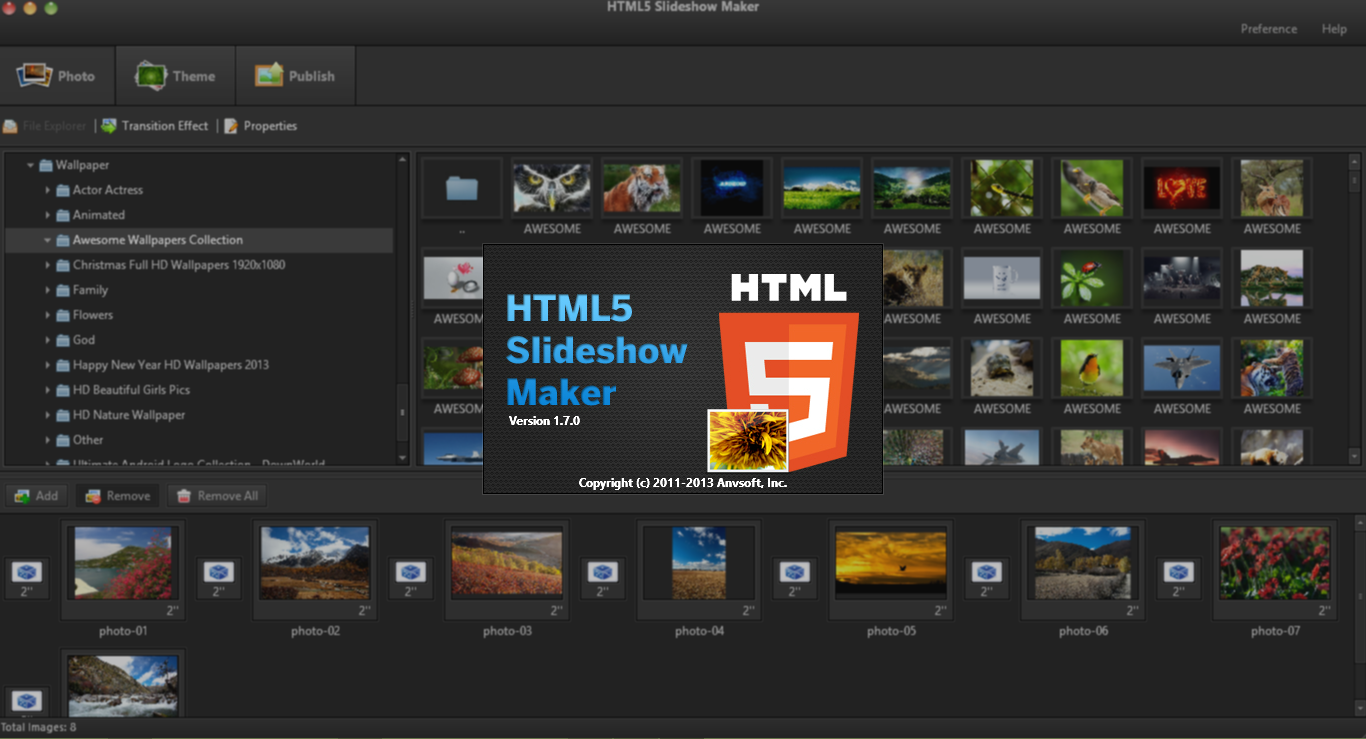Viewport: 1366px width, 739px height.
Task: Click the Theme tab picture icon
Action: (x=151, y=75)
